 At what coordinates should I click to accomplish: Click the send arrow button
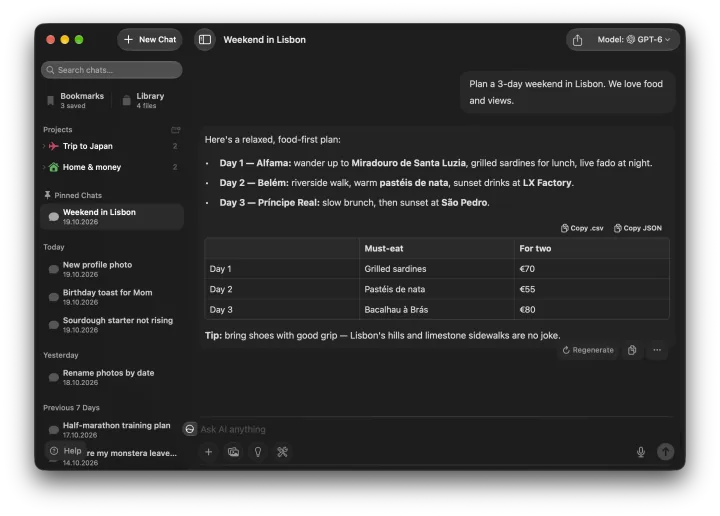(665, 452)
